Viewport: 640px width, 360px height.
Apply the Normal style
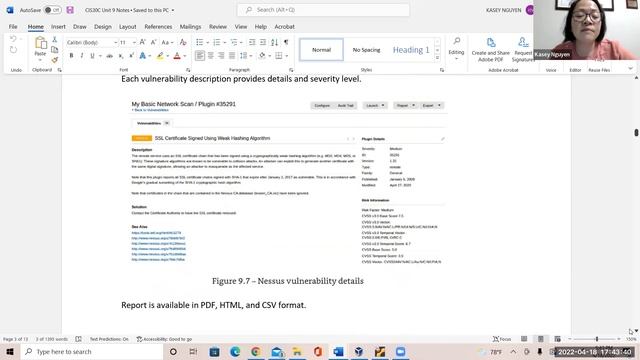[322, 50]
